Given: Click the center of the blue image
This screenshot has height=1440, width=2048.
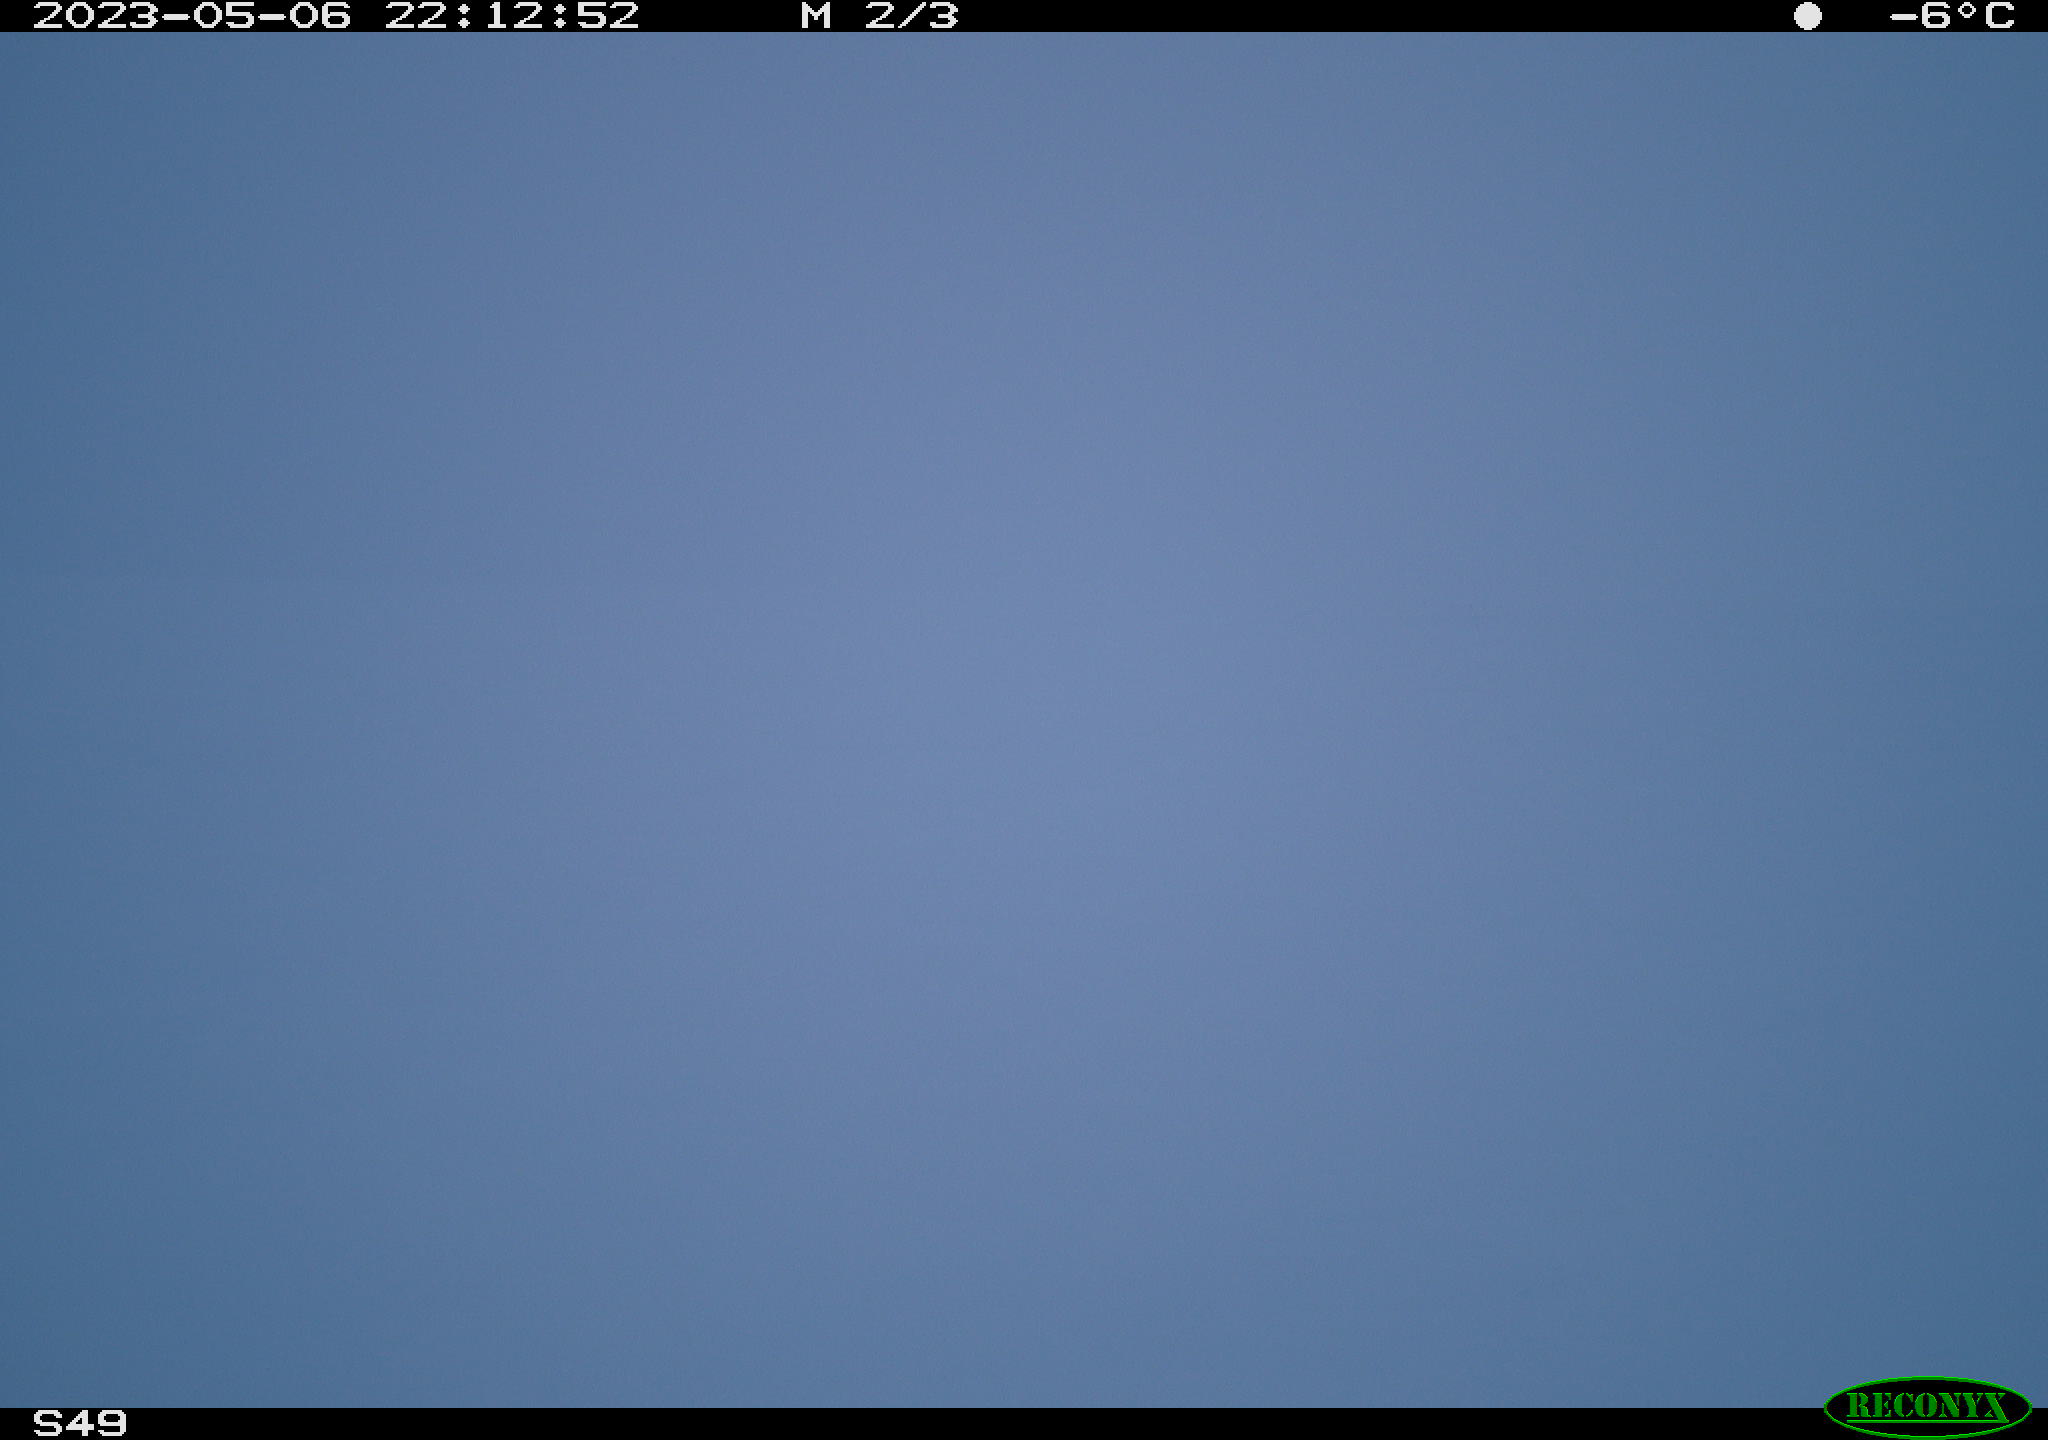Looking at the screenshot, I should (x=1024, y=720).
